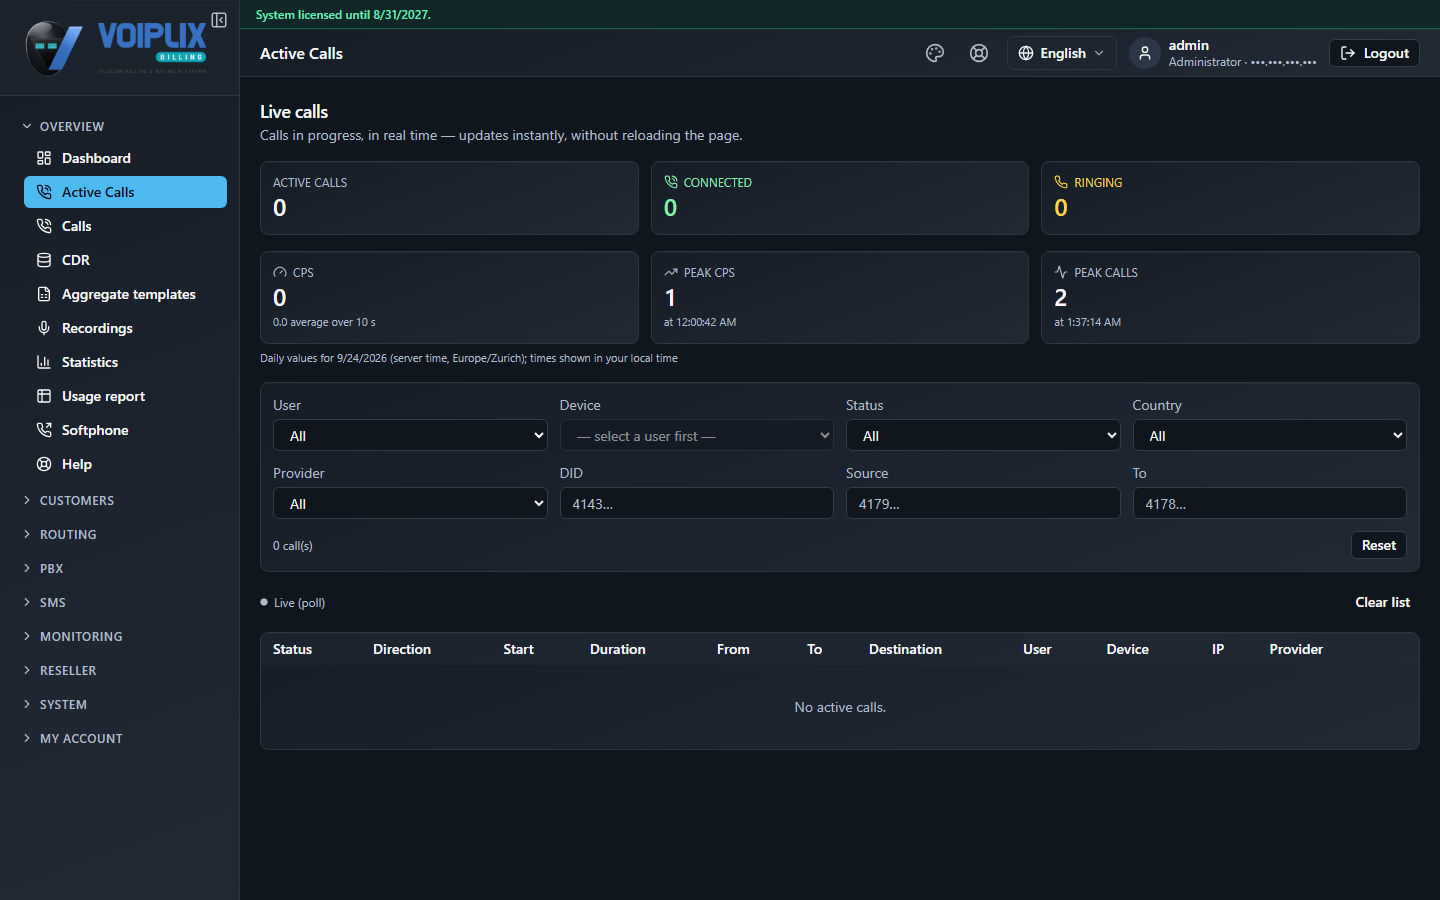Viewport: 1440px width, 900px height.
Task: Expand the SYSTEM sidebar section
Action: tap(63, 704)
